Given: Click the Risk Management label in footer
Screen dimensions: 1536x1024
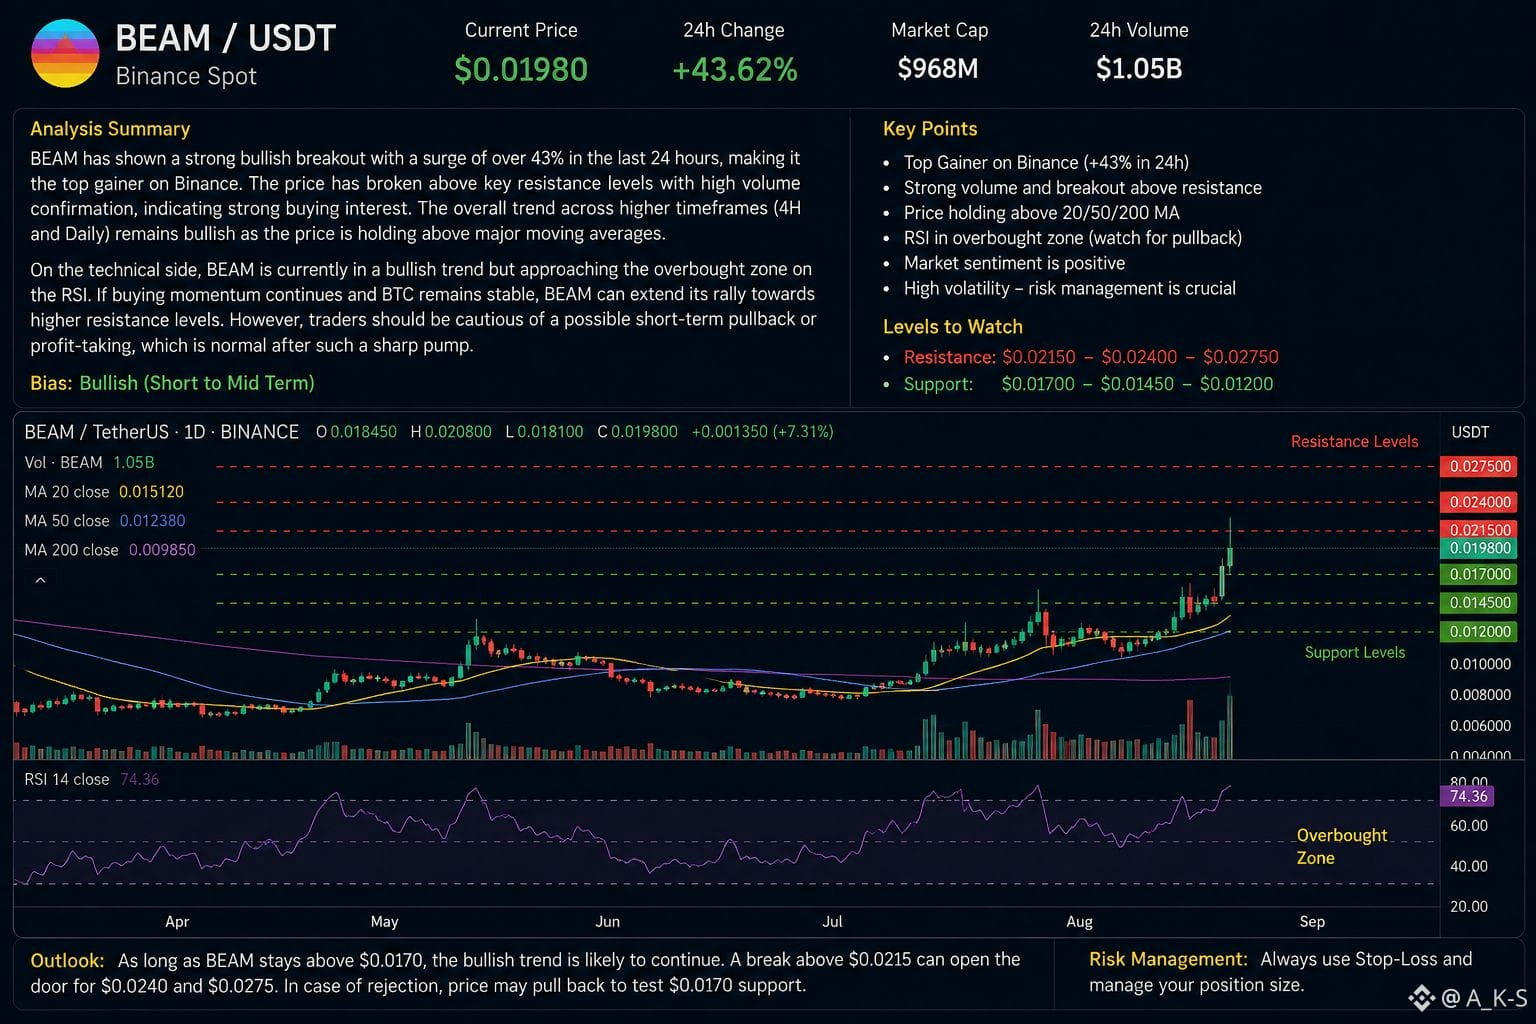Looking at the screenshot, I should [x=1168, y=959].
